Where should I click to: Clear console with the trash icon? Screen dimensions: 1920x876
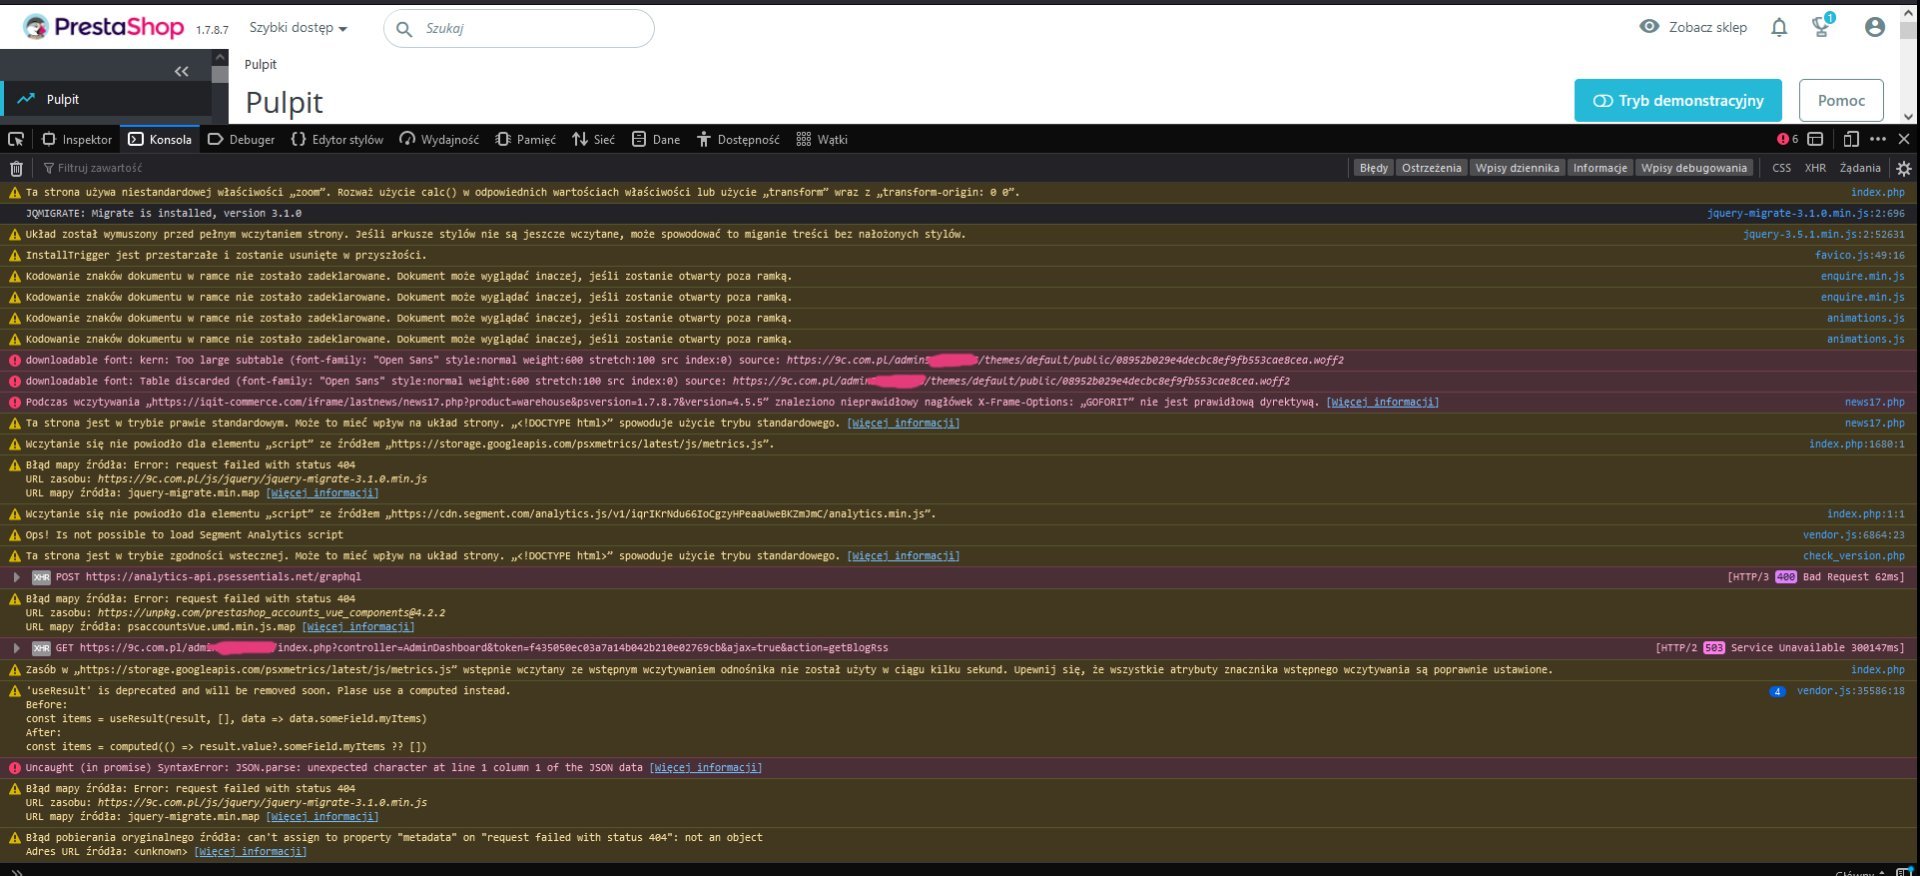pos(16,169)
